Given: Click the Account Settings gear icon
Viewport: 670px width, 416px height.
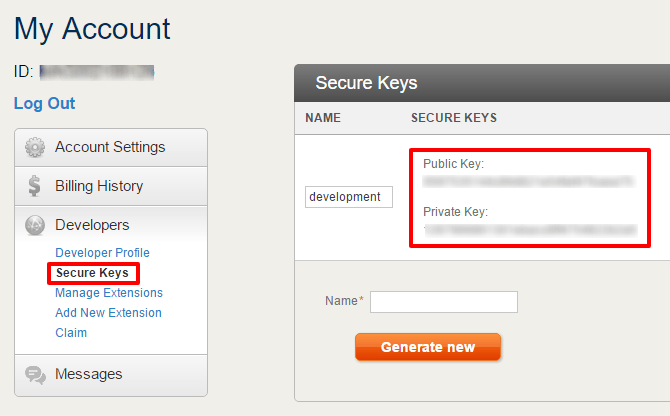Looking at the screenshot, I should 35,147.
